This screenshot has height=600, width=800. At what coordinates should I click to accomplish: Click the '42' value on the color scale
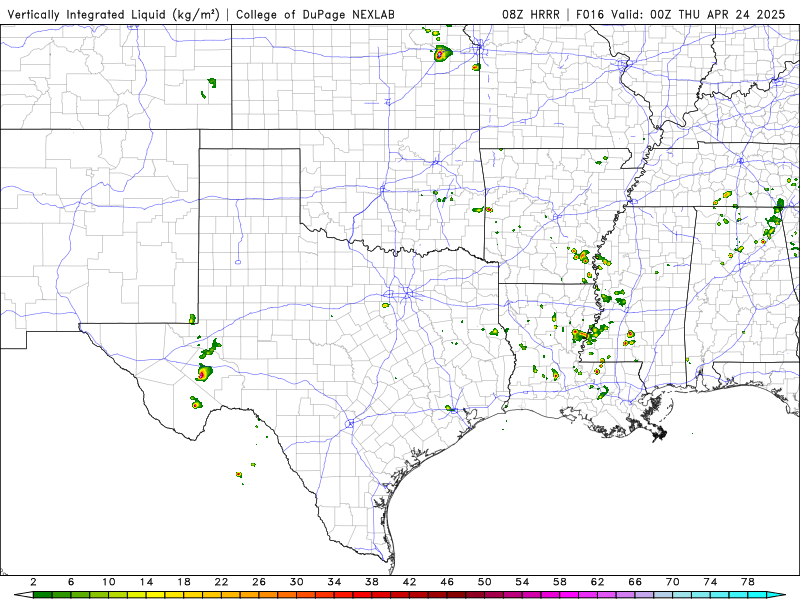pyautogui.click(x=410, y=582)
